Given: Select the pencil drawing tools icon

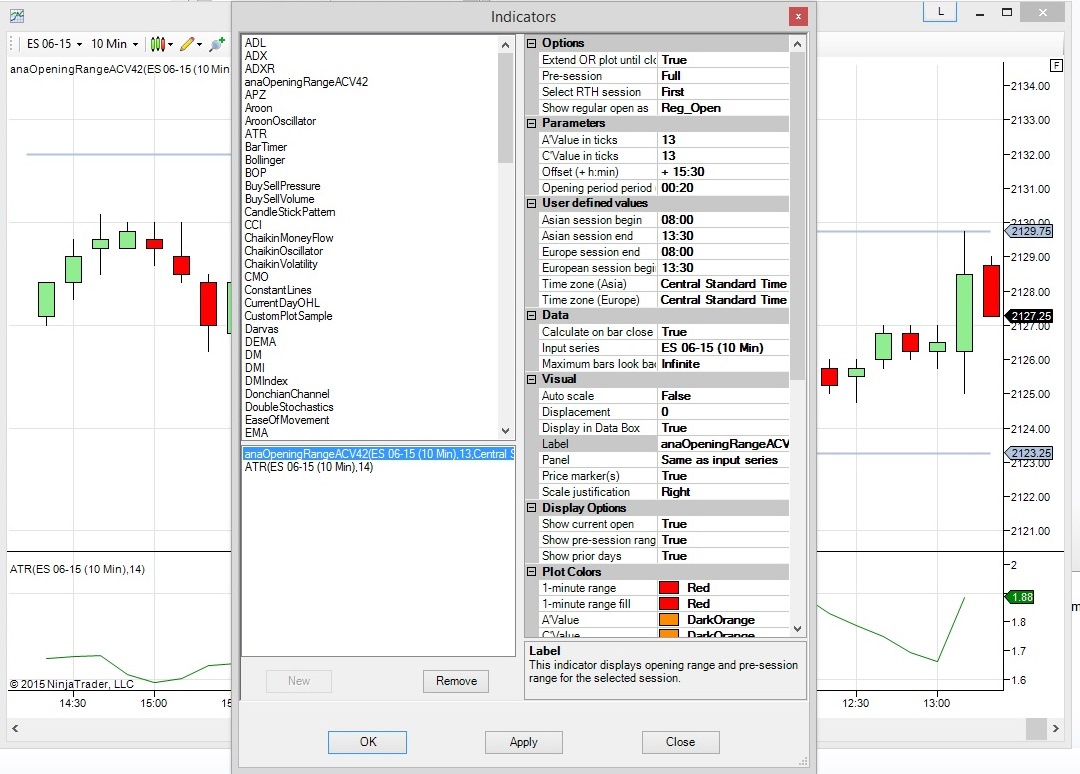Looking at the screenshot, I should 190,44.
